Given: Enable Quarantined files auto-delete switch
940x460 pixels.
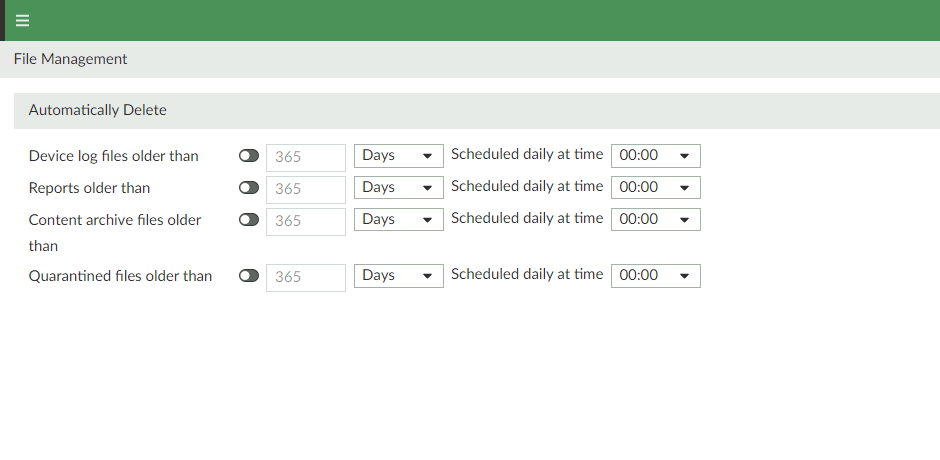Looking at the screenshot, I should pyautogui.click(x=249, y=276).
